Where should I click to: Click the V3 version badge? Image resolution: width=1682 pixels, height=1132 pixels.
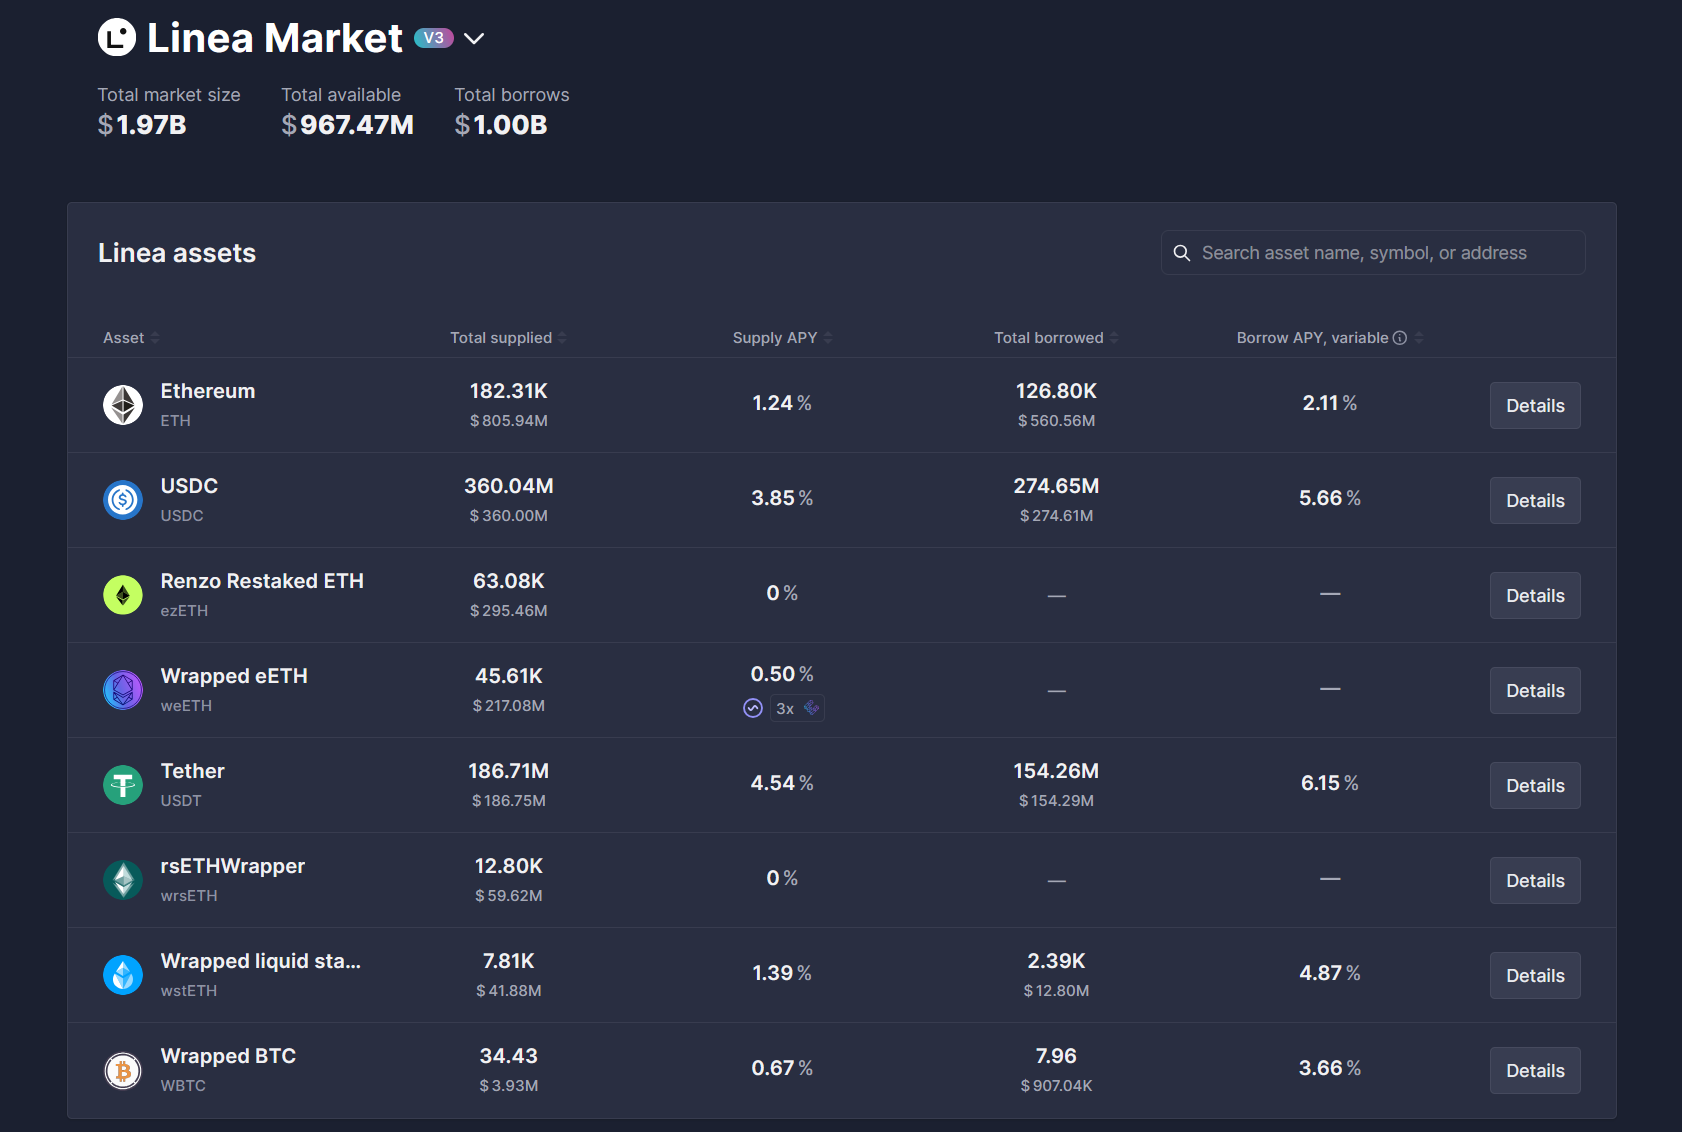(x=433, y=38)
